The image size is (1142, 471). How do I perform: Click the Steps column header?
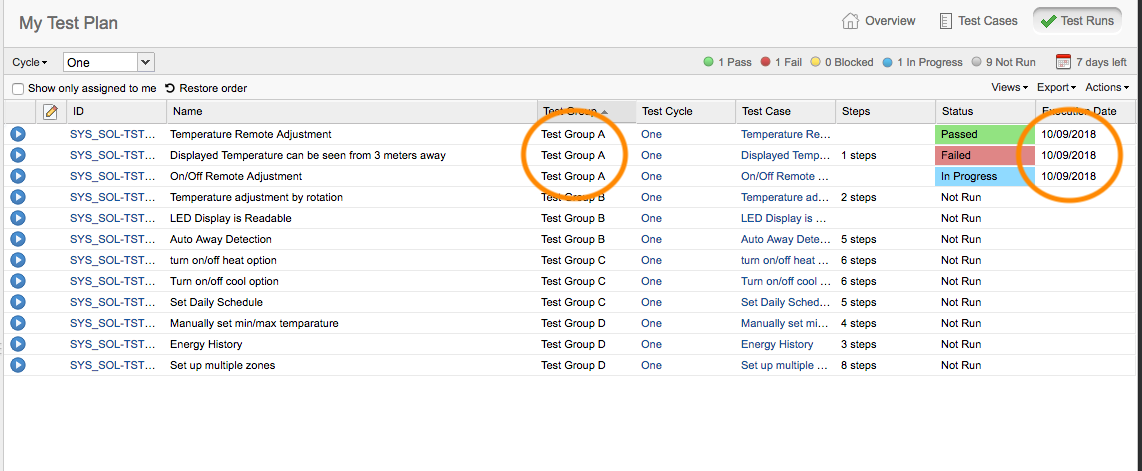click(885, 111)
